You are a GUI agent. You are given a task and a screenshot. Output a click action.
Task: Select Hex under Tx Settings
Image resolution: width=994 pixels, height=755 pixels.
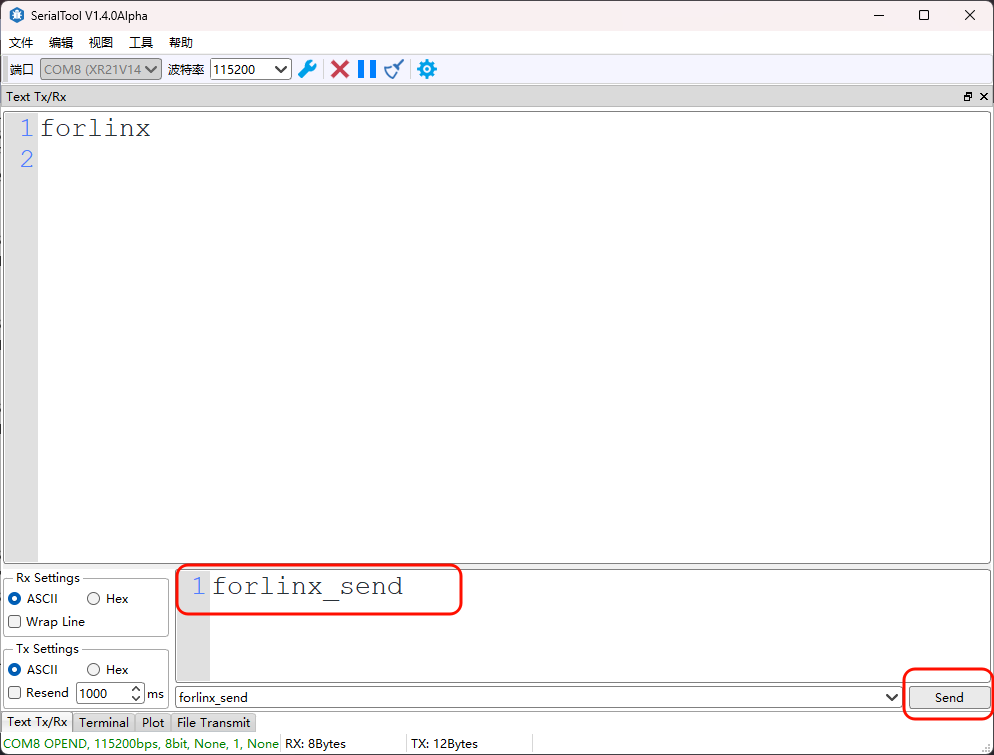(x=94, y=670)
